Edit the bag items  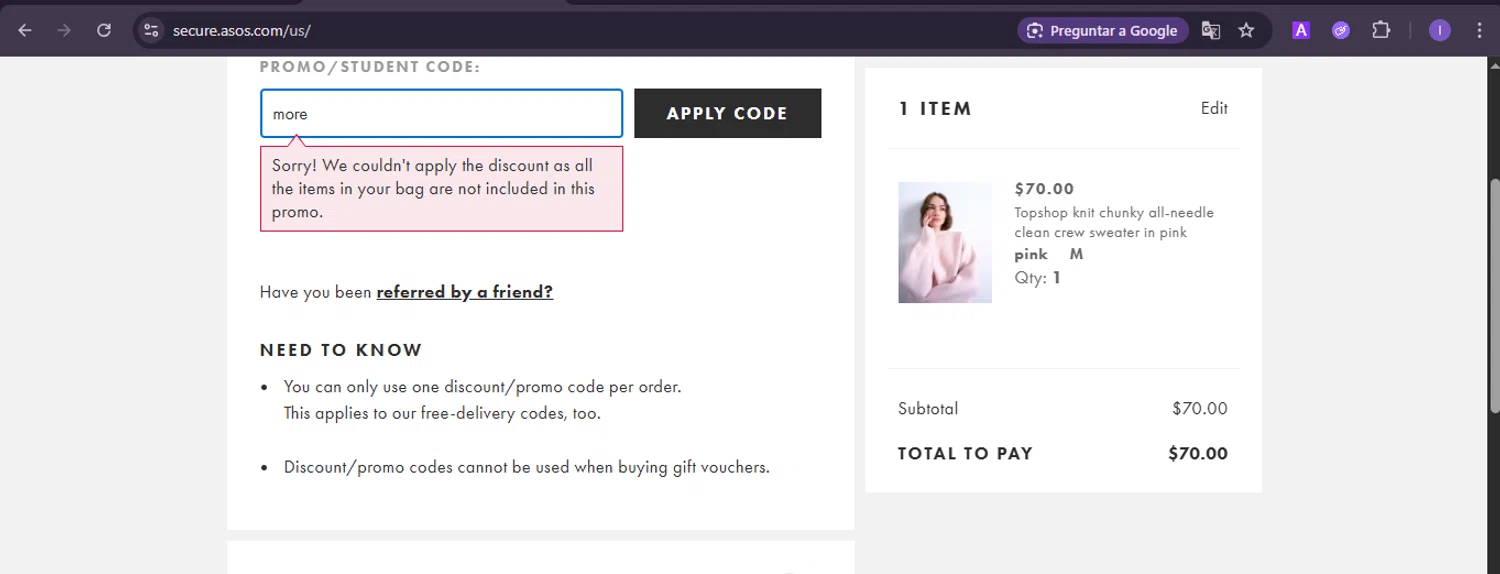1214,108
